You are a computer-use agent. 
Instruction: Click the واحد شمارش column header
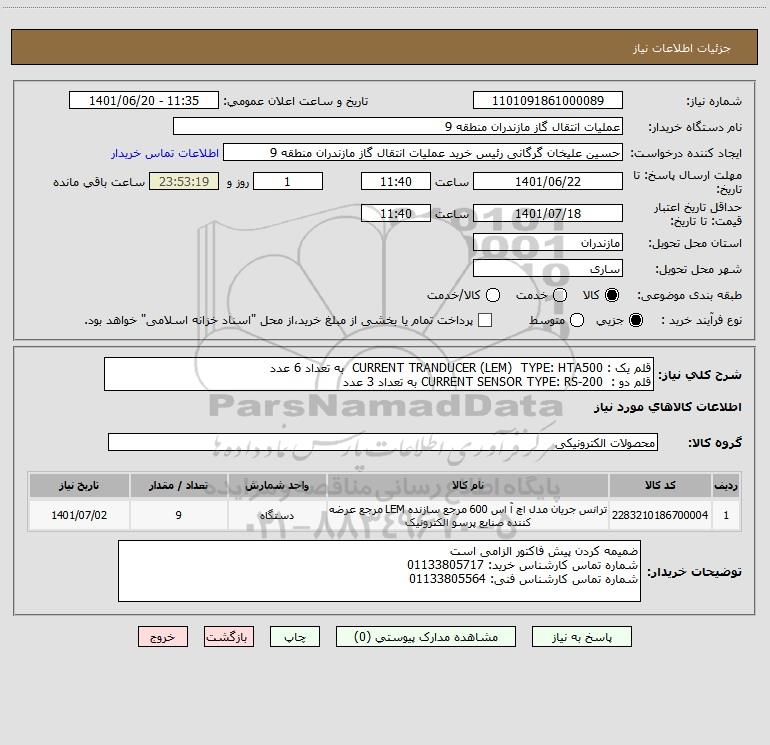[x=277, y=485]
